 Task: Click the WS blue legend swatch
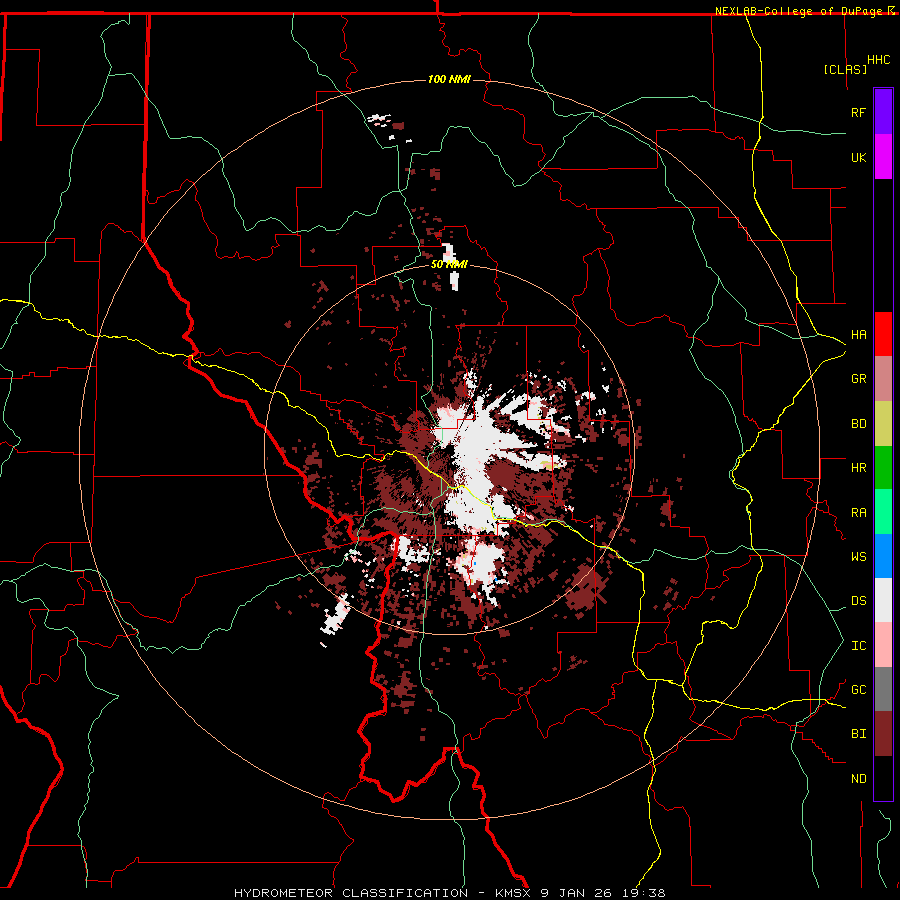click(x=883, y=556)
